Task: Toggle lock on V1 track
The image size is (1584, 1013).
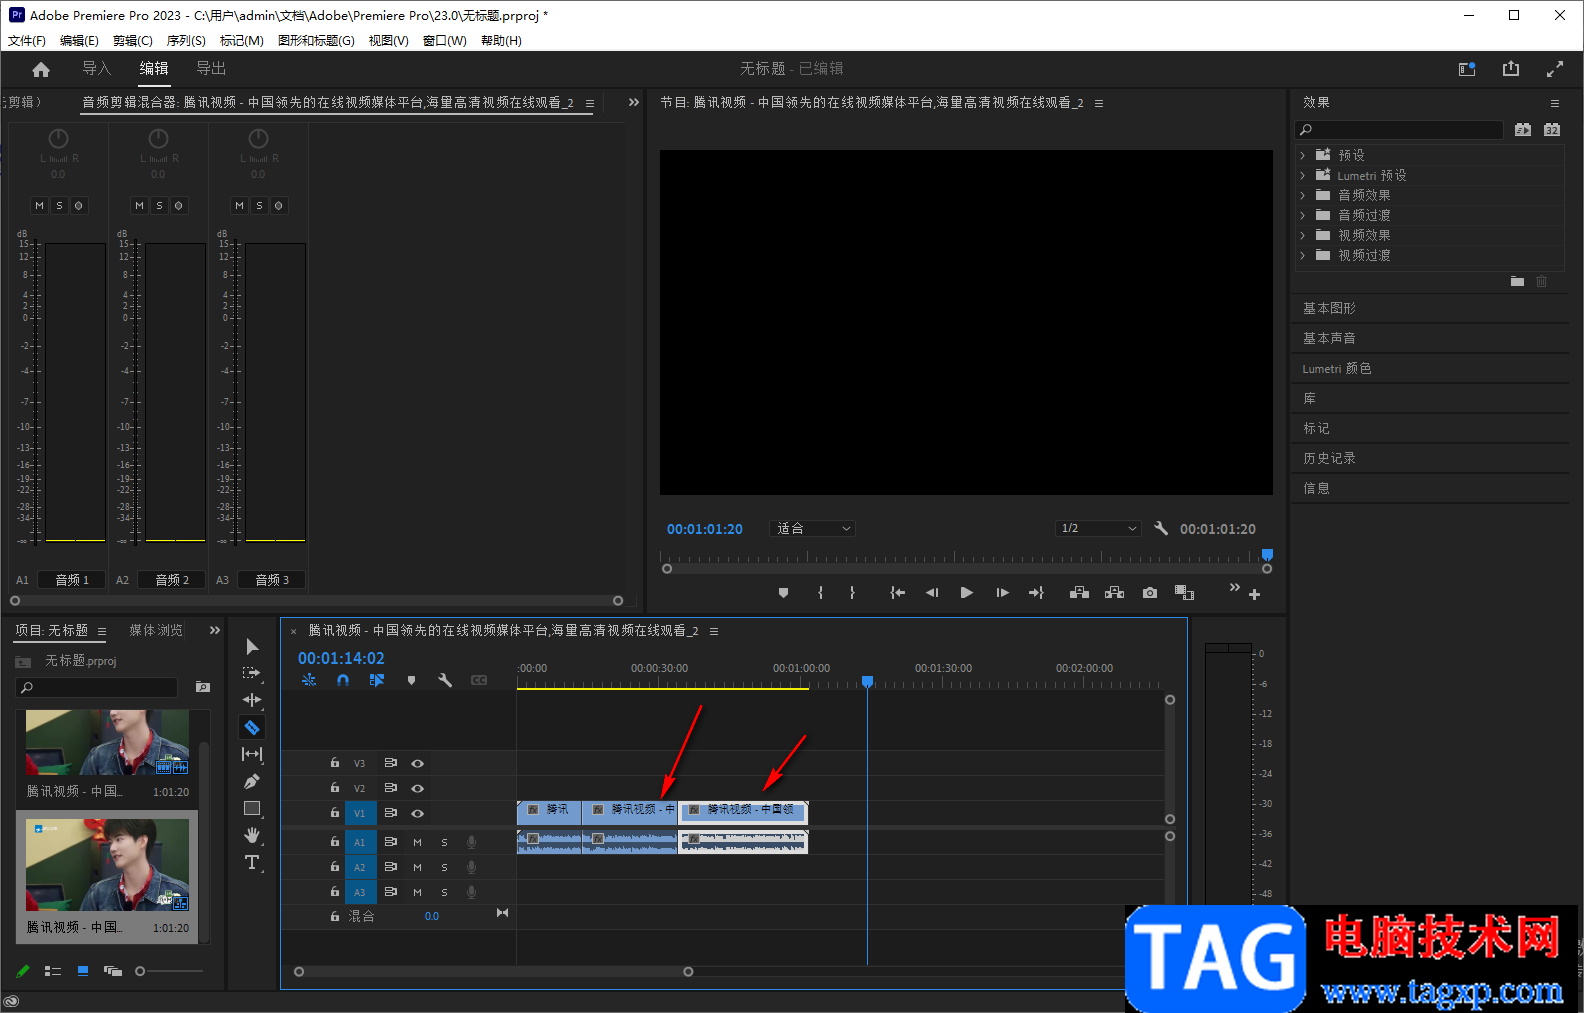Action: 335,813
